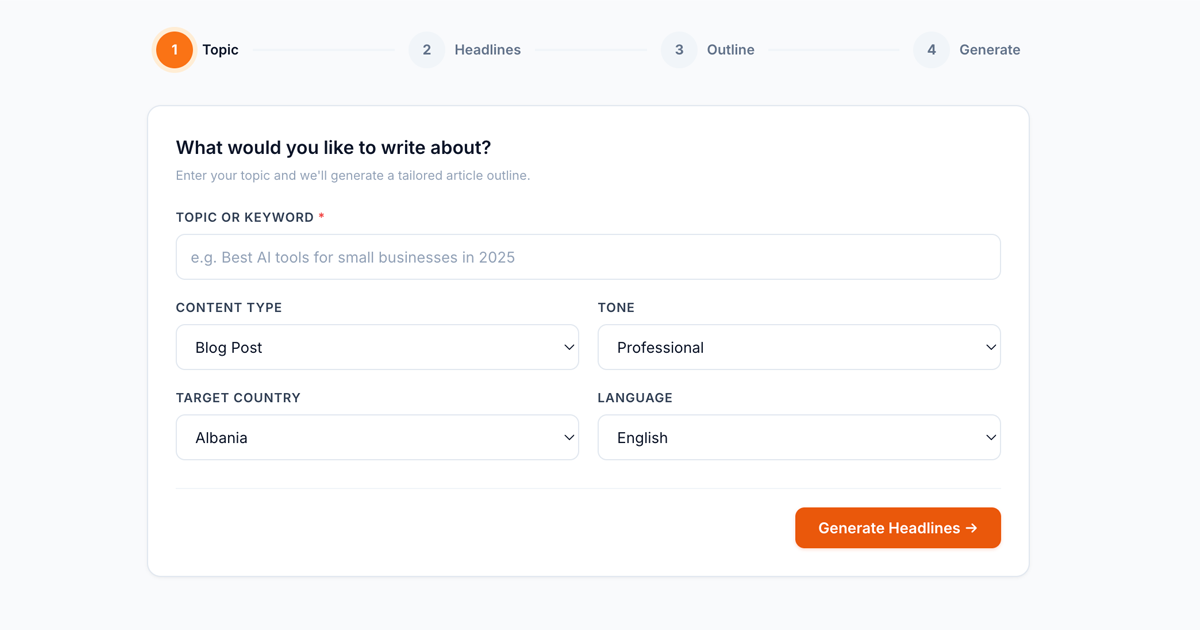Viewport: 1200px width, 630px height.
Task: Switch to the Outline step label
Action: (x=730, y=50)
